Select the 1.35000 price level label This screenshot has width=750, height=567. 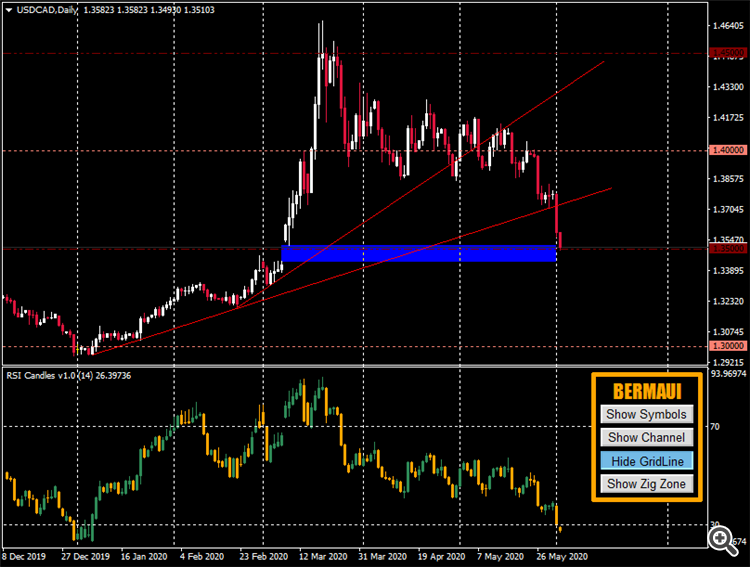coord(728,248)
